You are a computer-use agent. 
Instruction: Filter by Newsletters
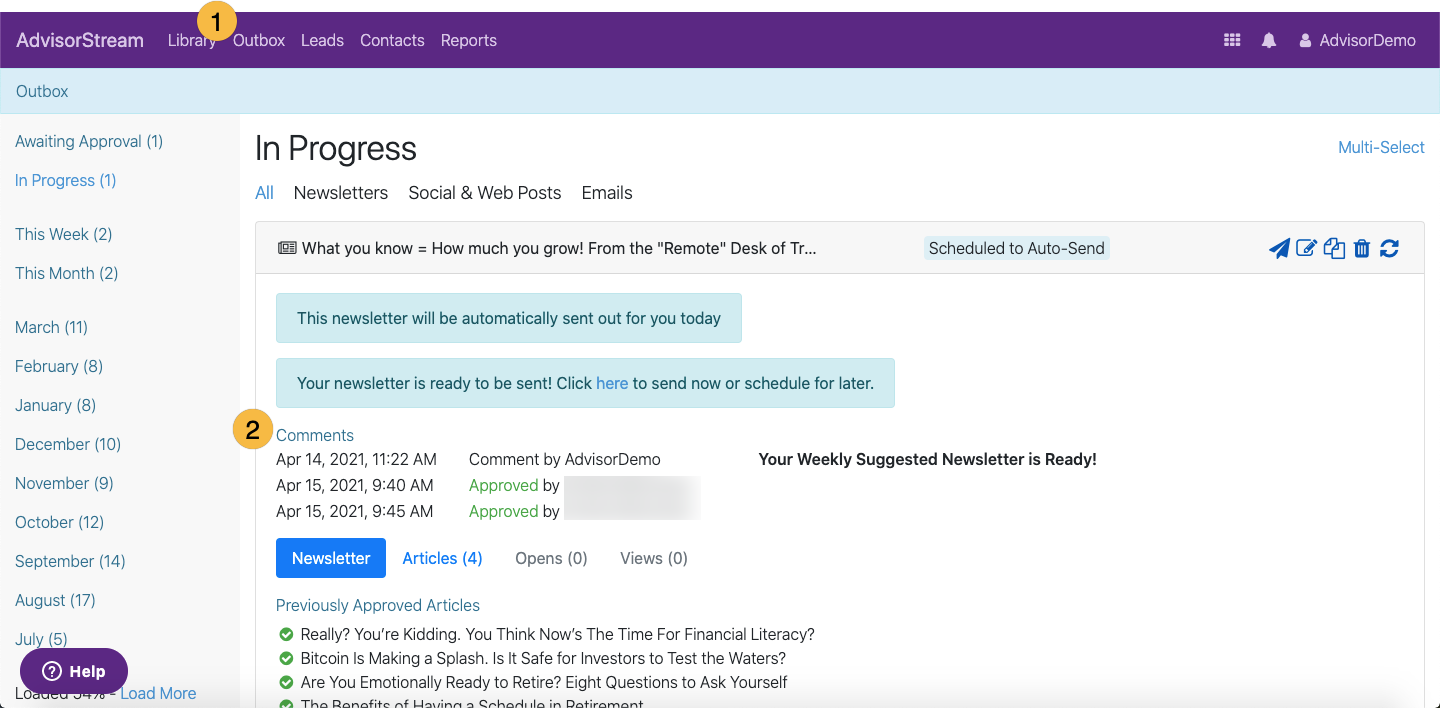(341, 193)
